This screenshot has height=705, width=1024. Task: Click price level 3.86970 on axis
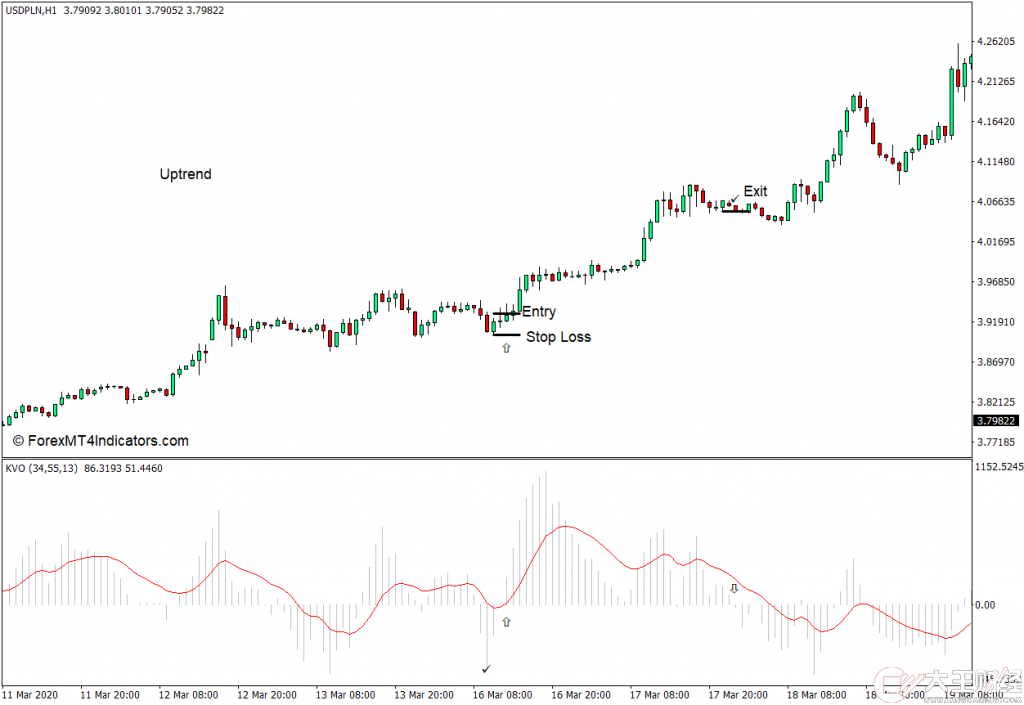pos(996,362)
